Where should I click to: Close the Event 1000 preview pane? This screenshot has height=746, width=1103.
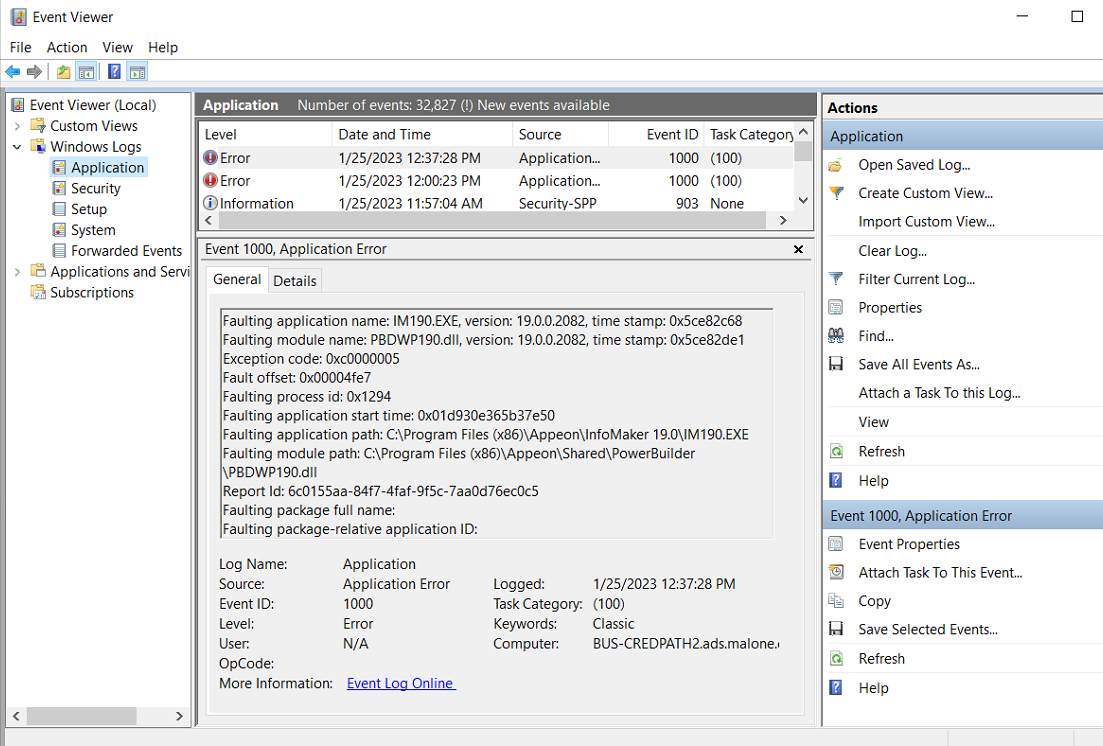coord(798,249)
